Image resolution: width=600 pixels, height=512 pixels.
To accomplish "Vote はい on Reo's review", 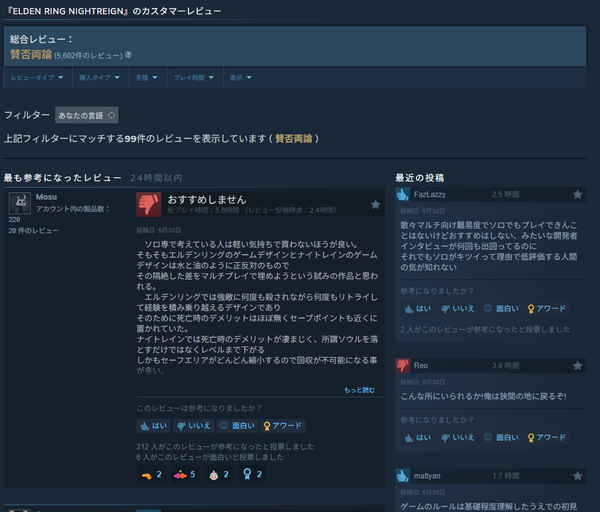I will [418, 437].
